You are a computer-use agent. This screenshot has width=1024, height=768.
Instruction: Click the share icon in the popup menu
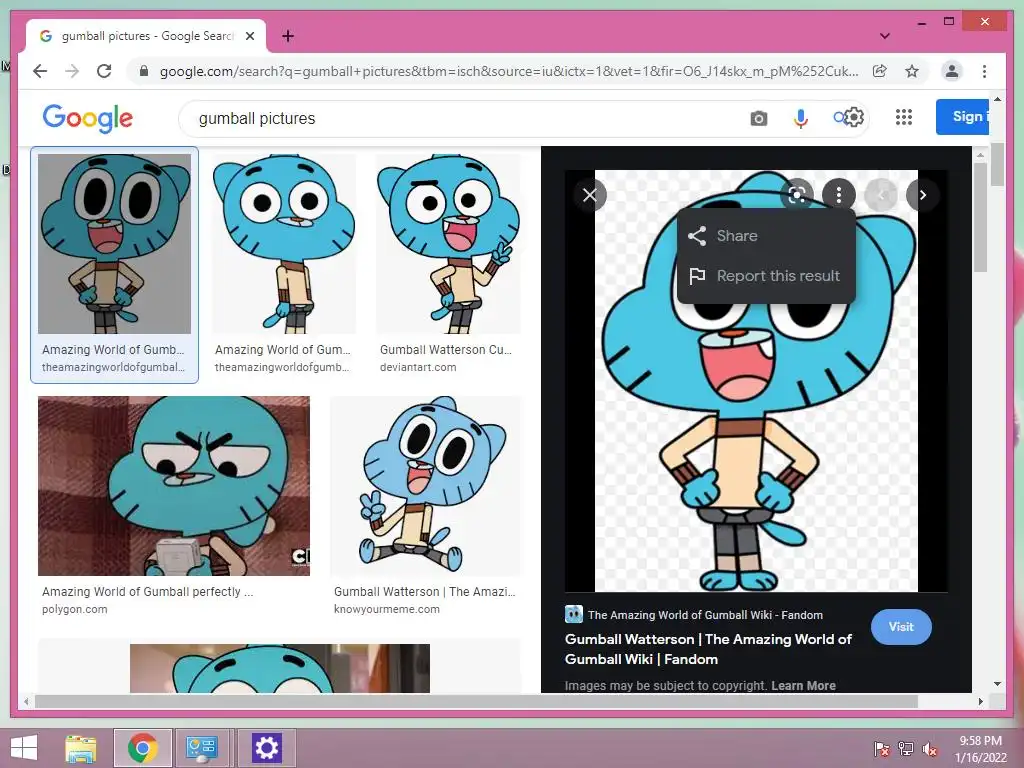[x=697, y=236]
